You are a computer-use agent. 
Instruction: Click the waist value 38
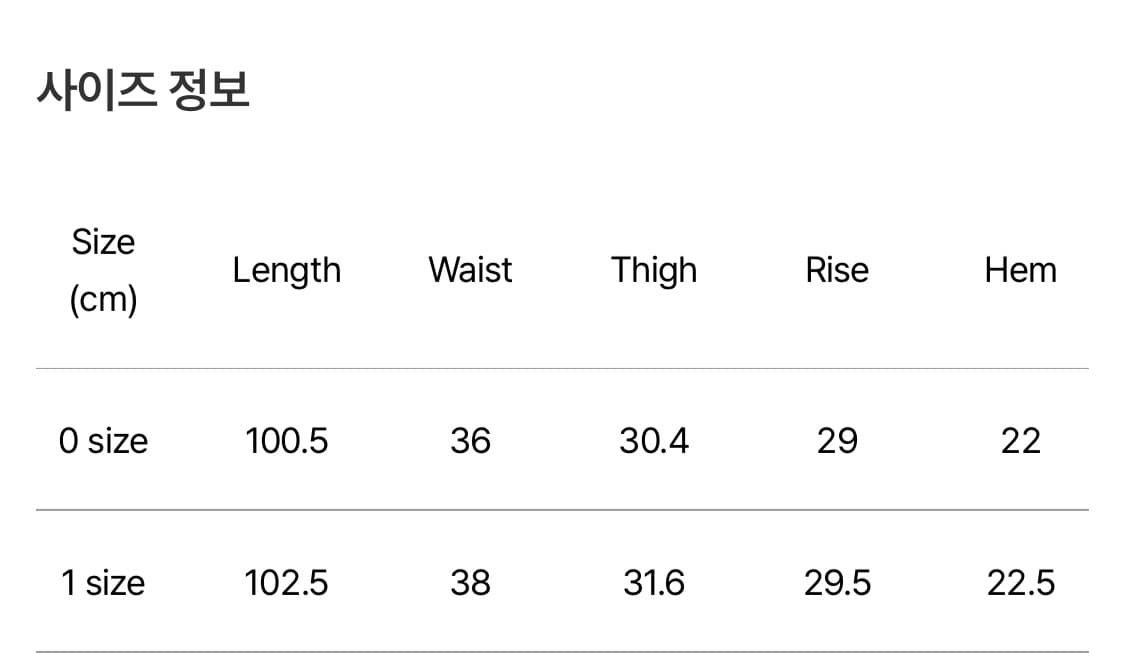coord(470,582)
